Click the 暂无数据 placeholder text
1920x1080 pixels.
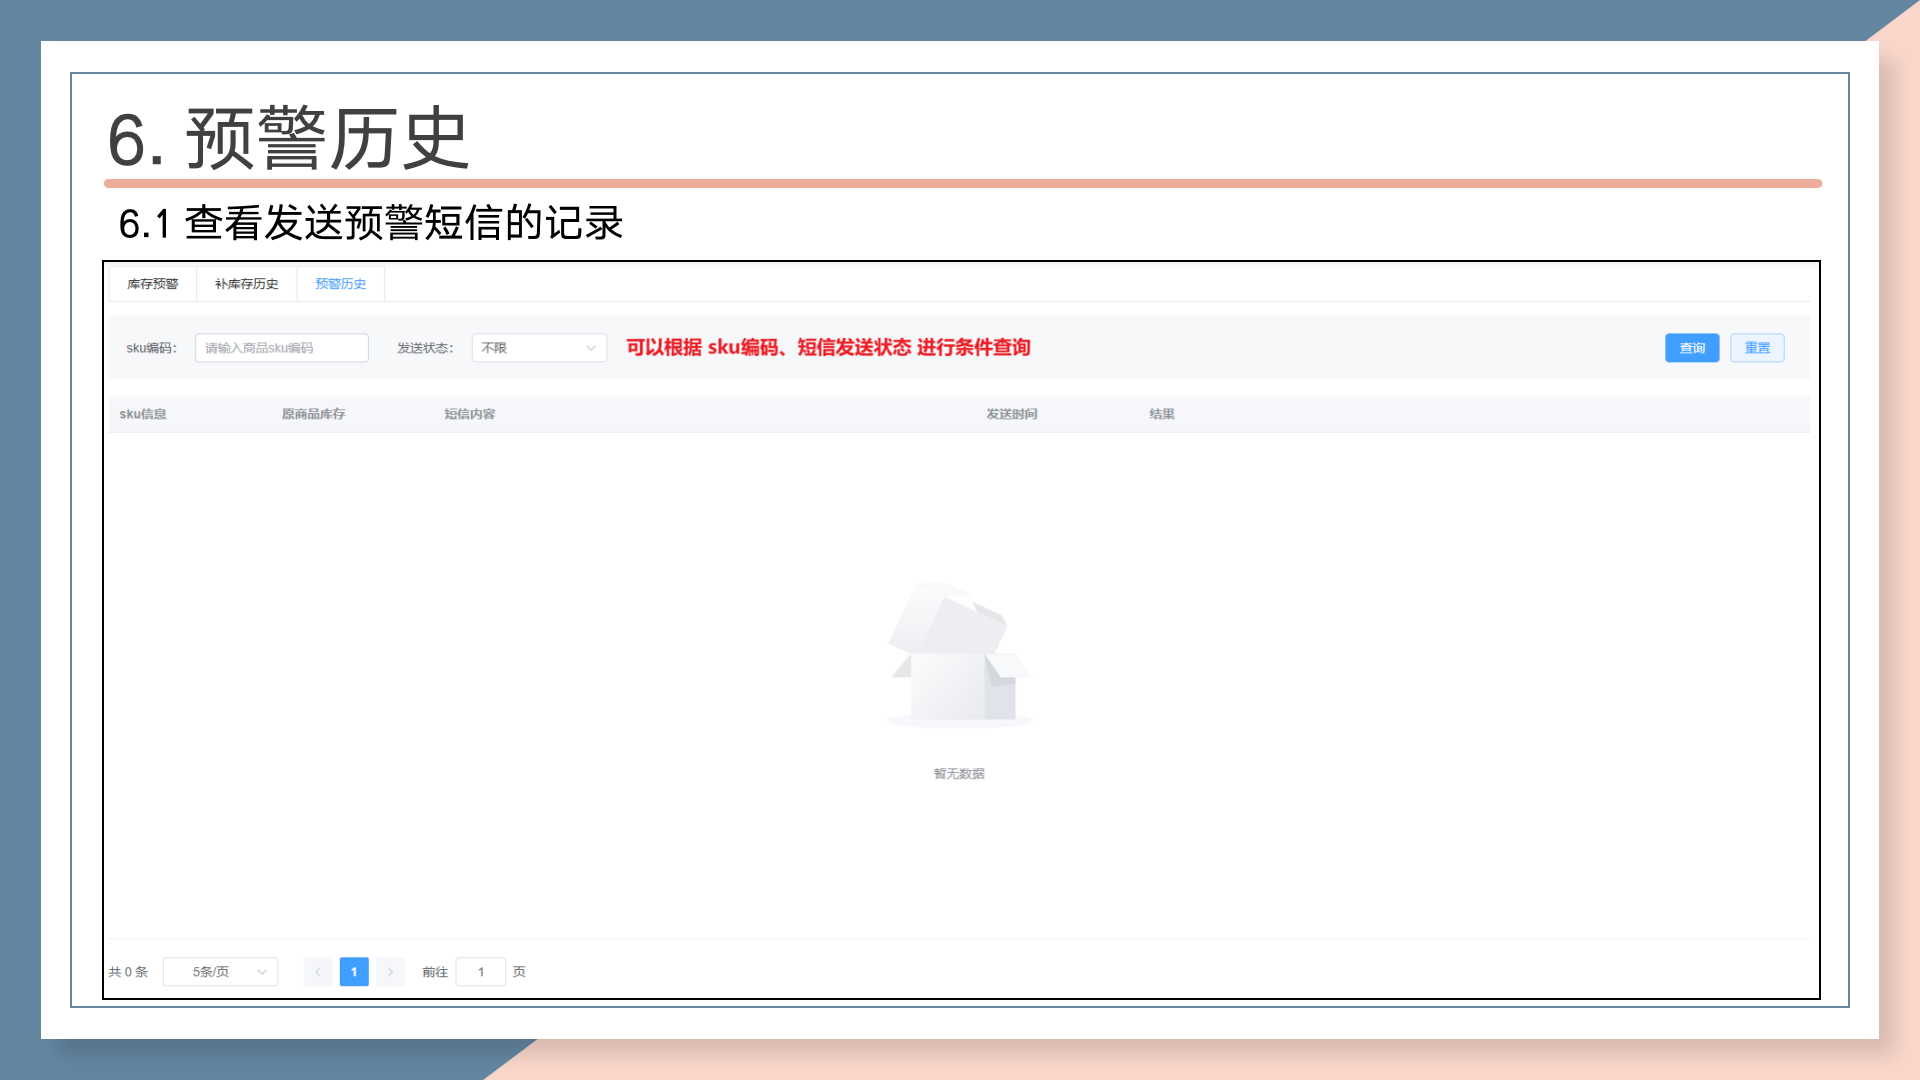958,774
